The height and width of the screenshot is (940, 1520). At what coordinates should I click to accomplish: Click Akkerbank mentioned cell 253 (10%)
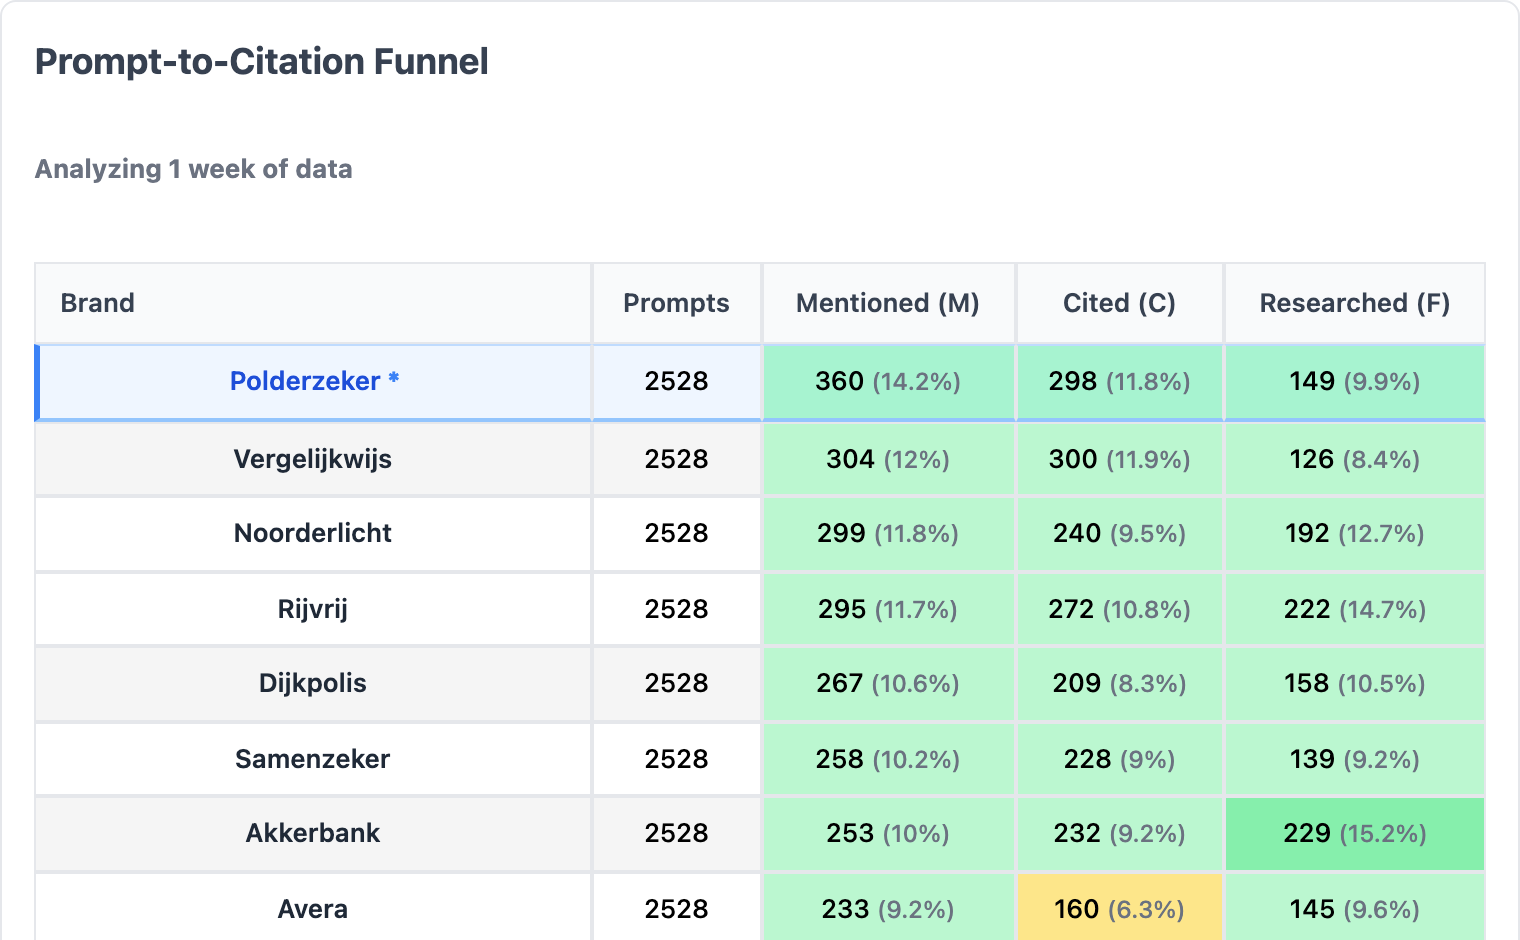888,833
